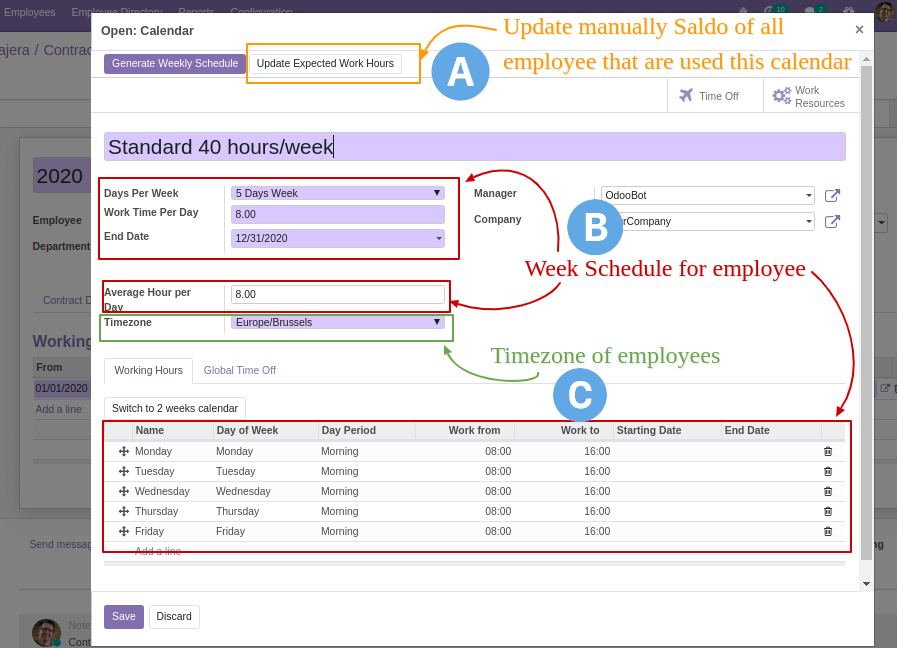Click Generate Weekly Schedule button
The image size is (897, 648).
pos(175,64)
